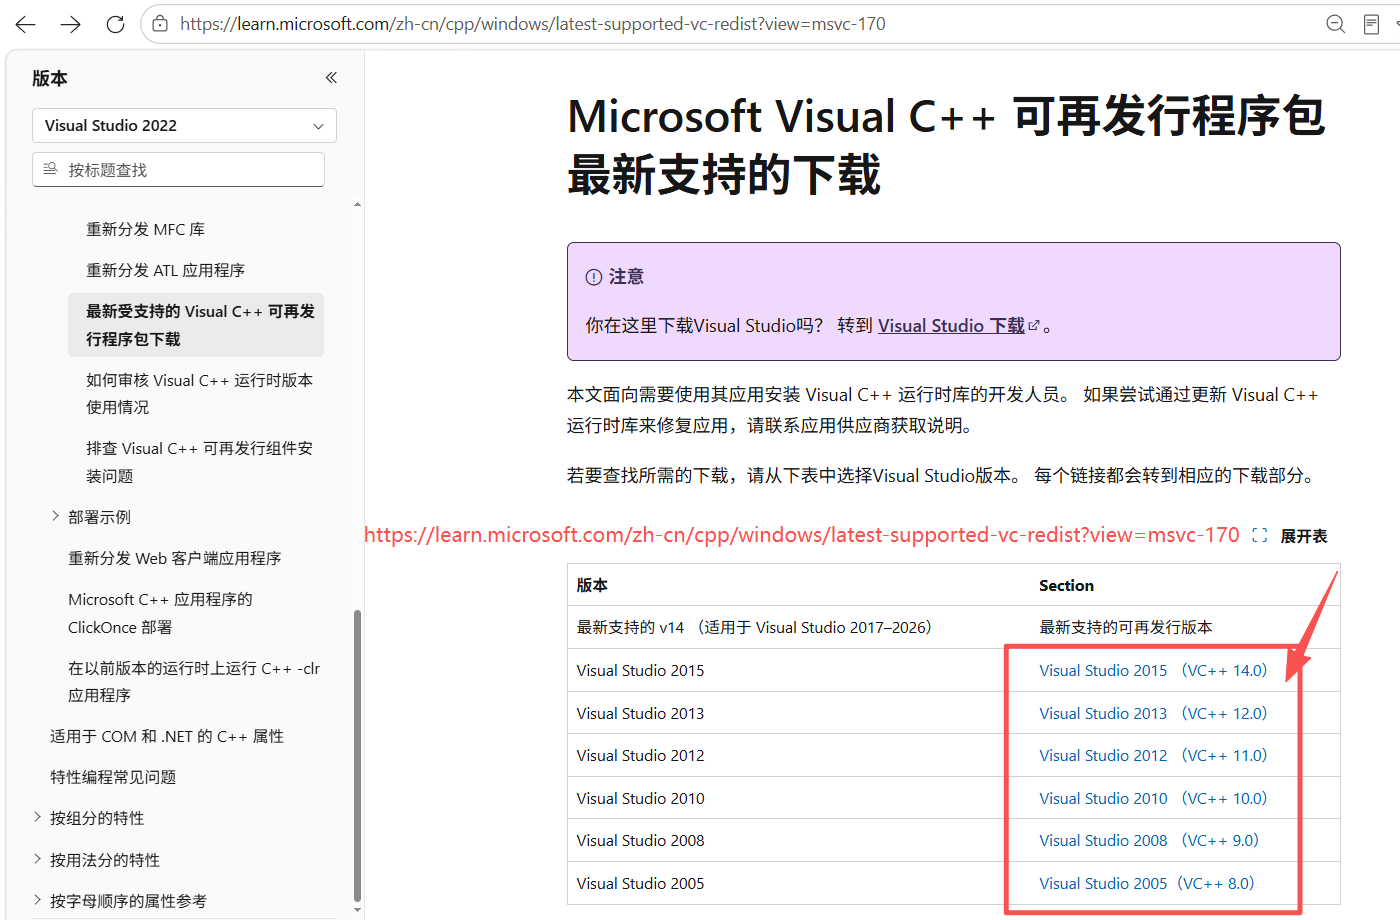This screenshot has height=920, width=1400.
Task: Expand the 部署示例 tree node
Action: pos(56,516)
